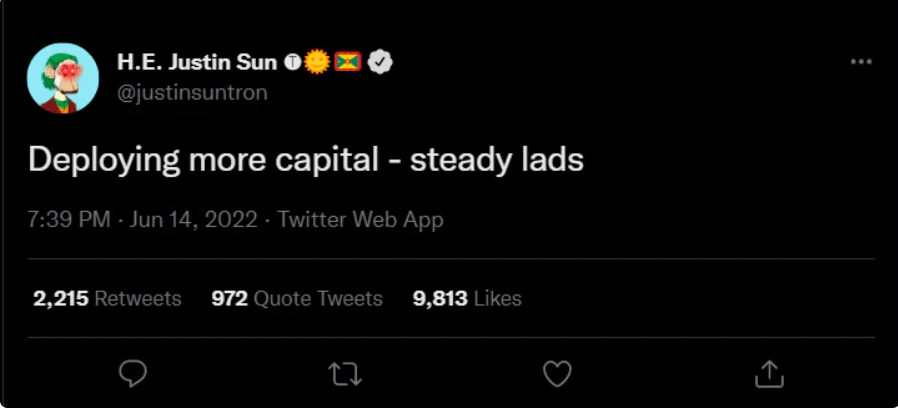The width and height of the screenshot is (898, 409).
Task: Click the sun emoji beside the name
Action: pos(317,62)
